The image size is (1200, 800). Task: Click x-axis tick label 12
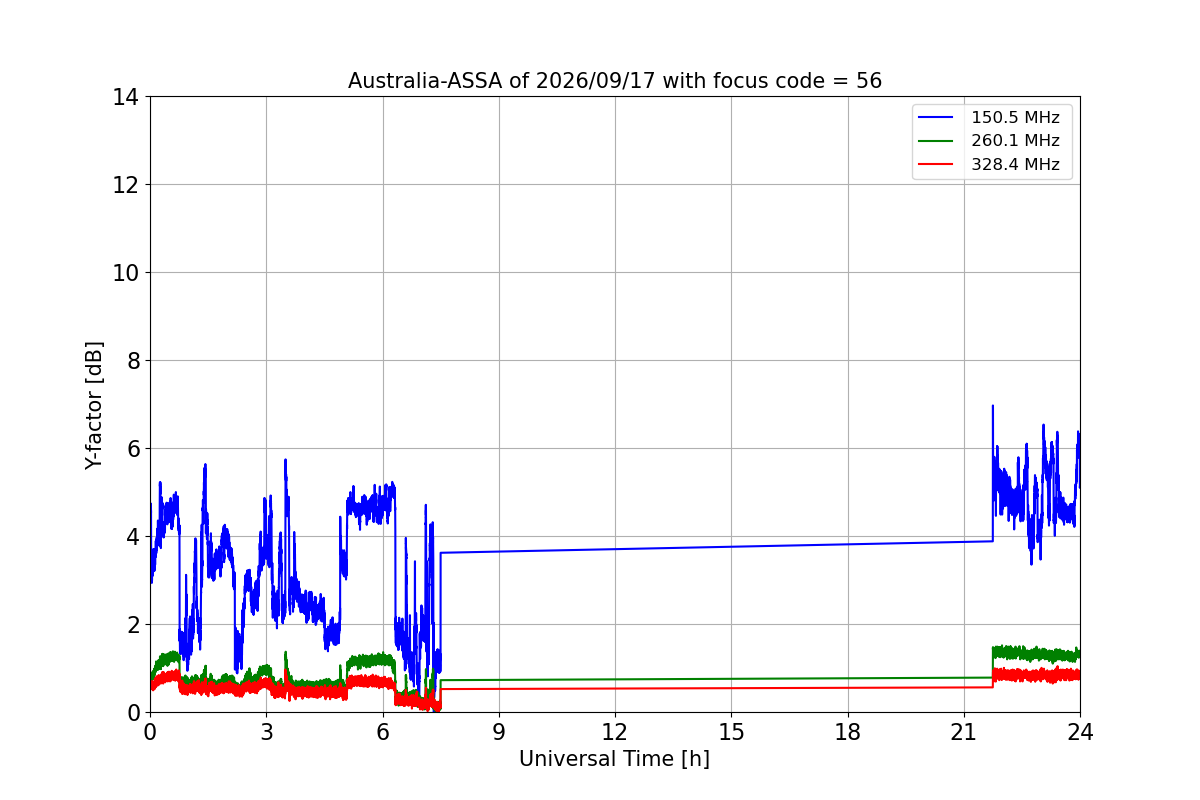615,731
